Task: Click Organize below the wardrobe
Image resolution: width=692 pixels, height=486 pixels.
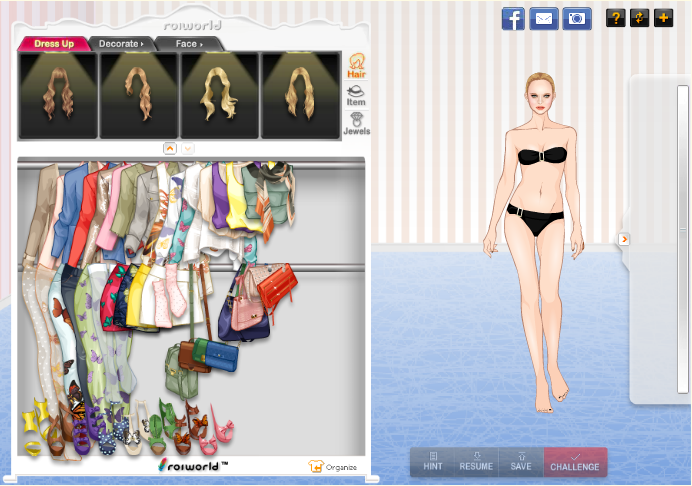Action: coord(333,466)
